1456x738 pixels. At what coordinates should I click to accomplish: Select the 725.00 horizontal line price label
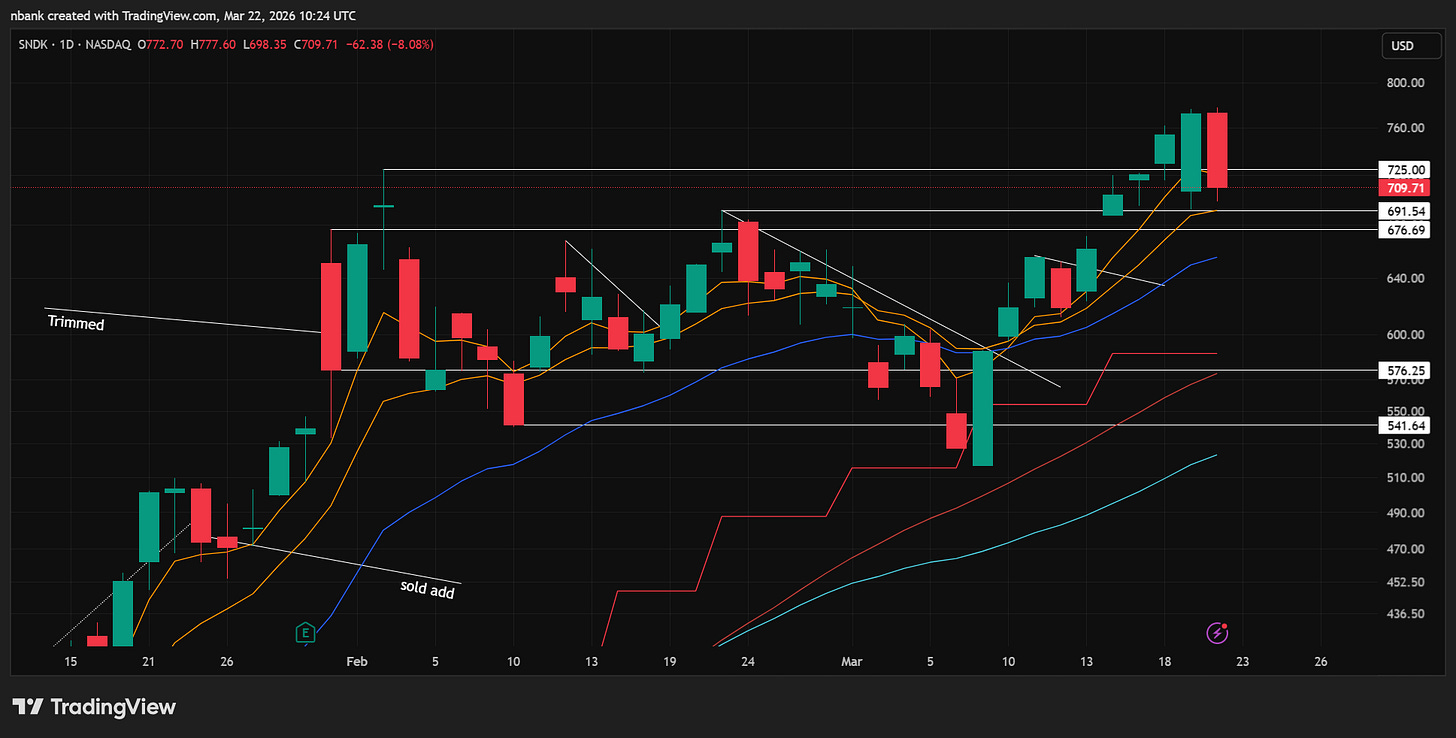tap(1404, 170)
